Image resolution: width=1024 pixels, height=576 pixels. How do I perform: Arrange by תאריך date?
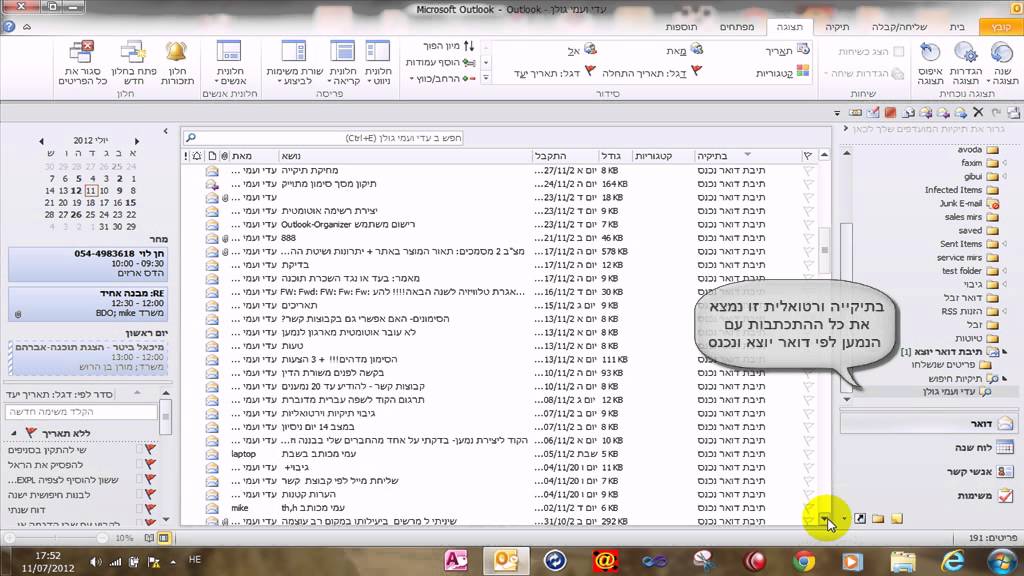[x=787, y=50]
